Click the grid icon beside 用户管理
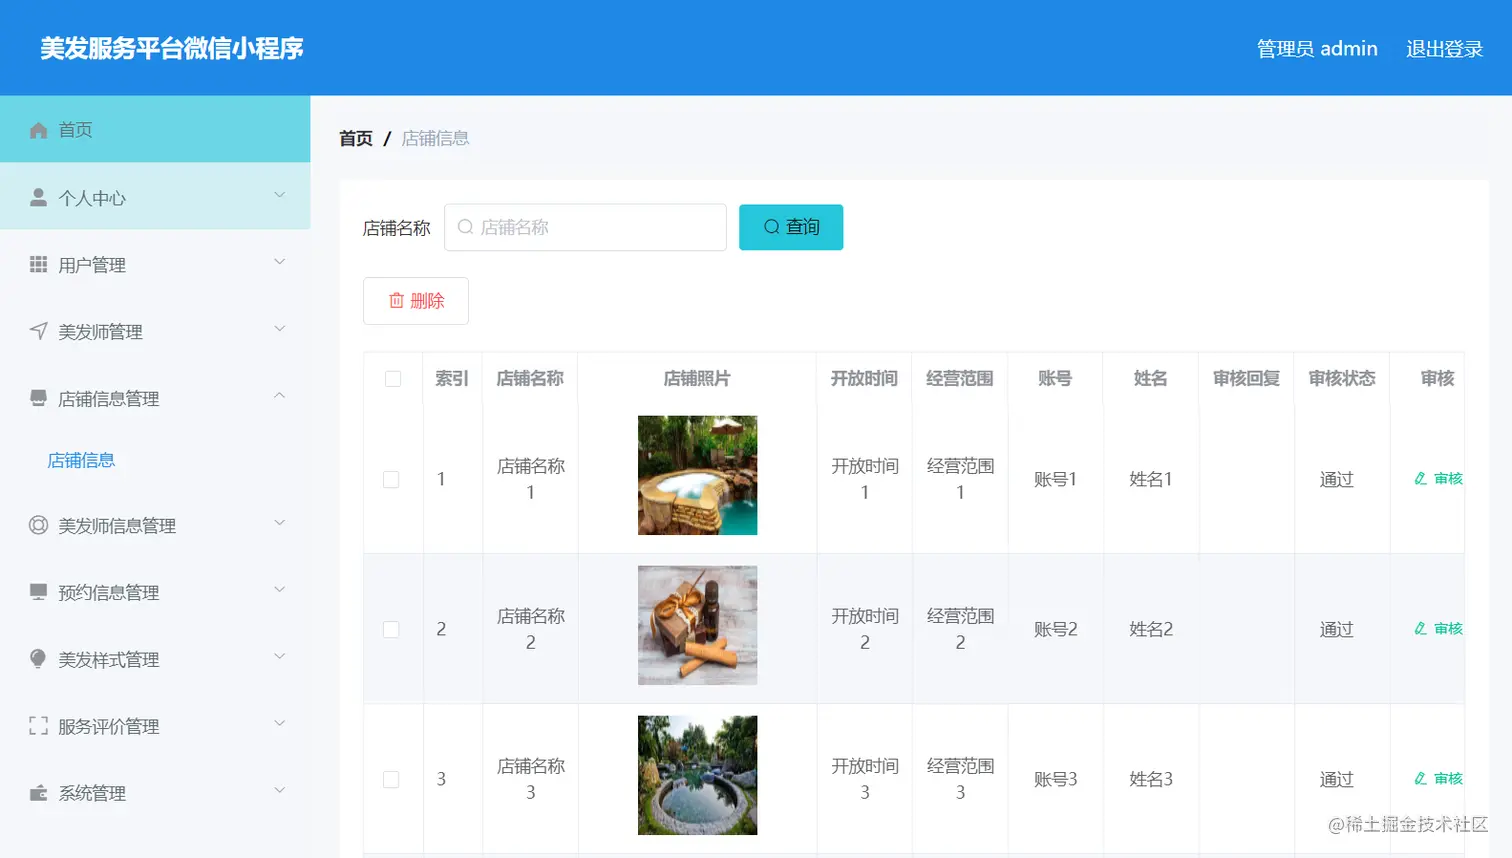The height and width of the screenshot is (858, 1512). tap(38, 264)
